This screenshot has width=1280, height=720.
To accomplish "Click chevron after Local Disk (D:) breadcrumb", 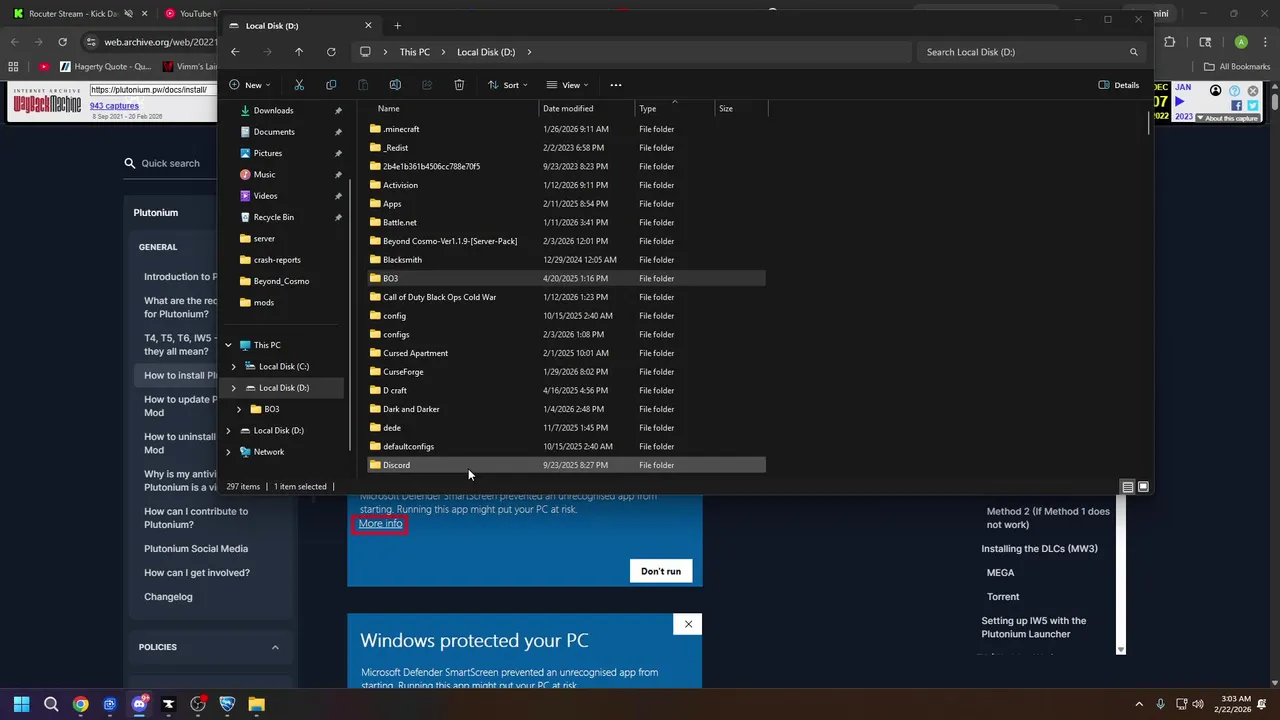I will (529, 52).
